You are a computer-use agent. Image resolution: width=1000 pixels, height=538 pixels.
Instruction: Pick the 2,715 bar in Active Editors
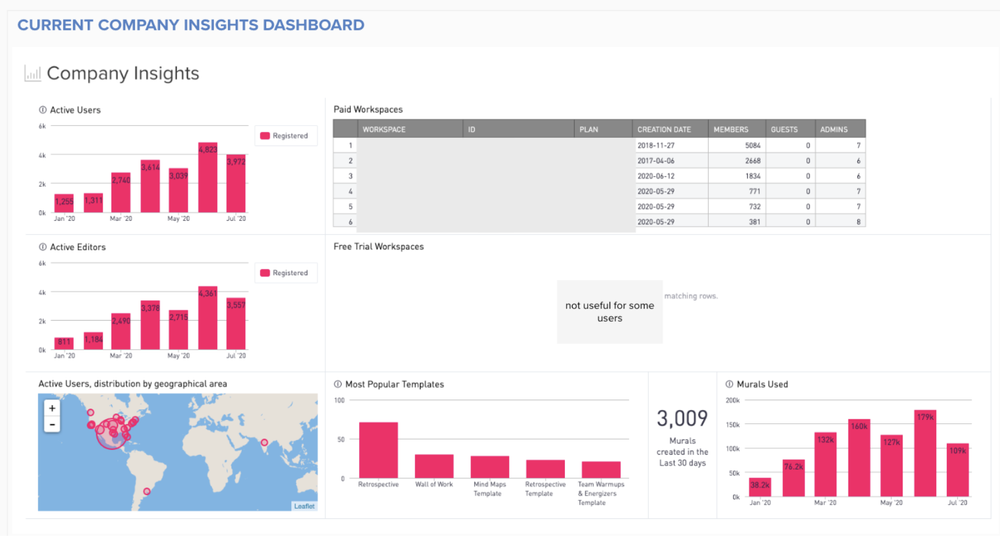click(179, 330)
